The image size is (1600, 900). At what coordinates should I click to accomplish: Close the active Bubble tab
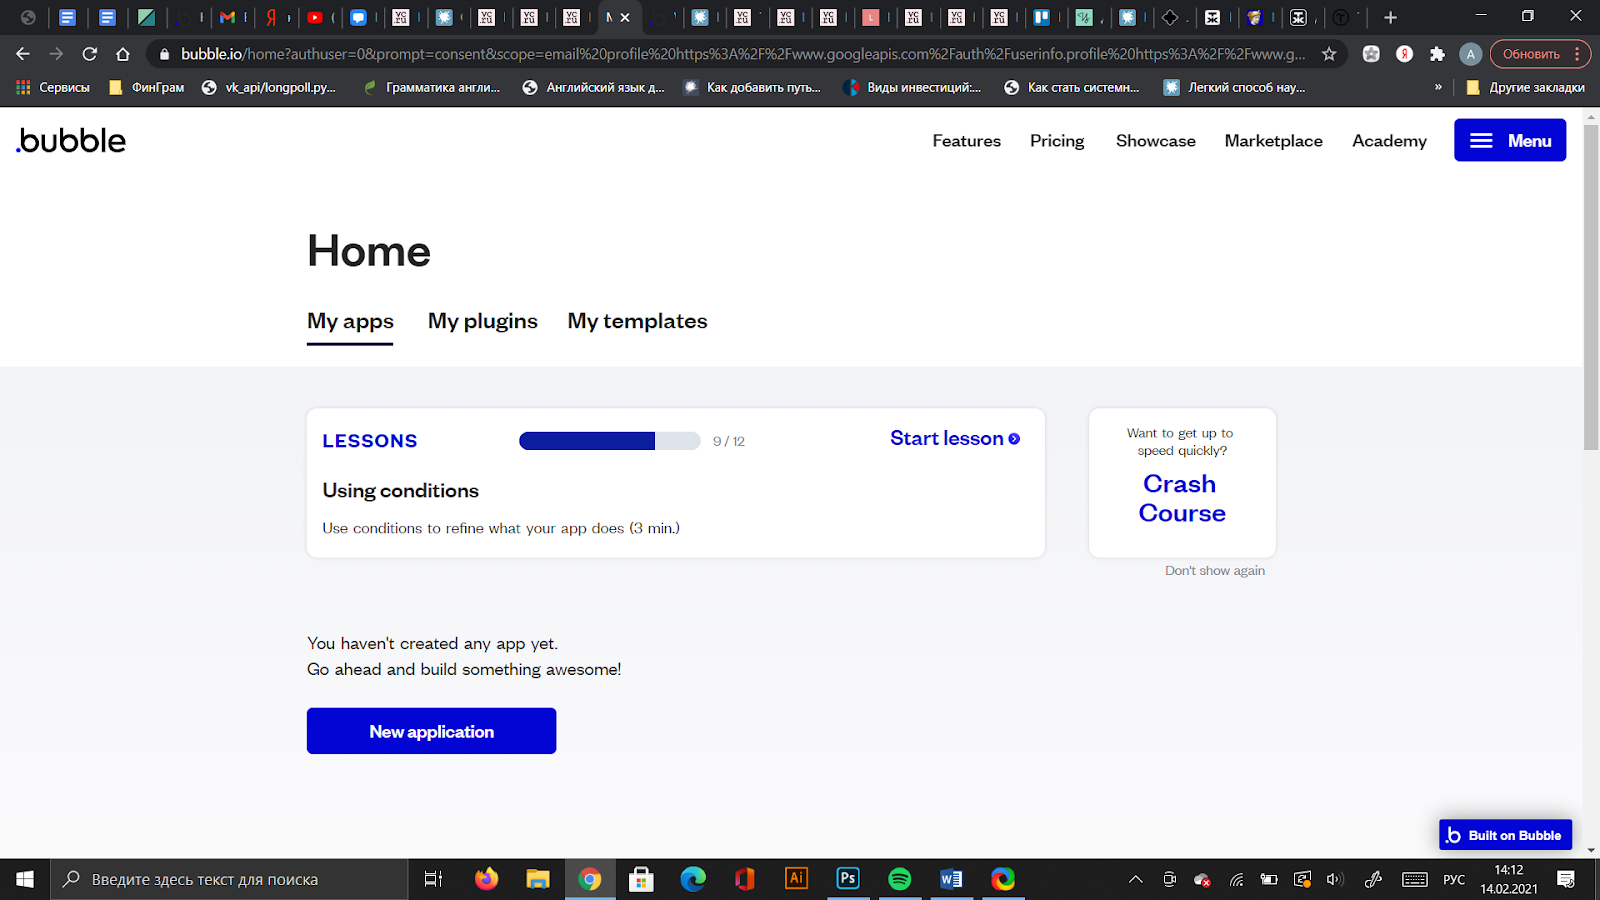(x=626, y=17)
